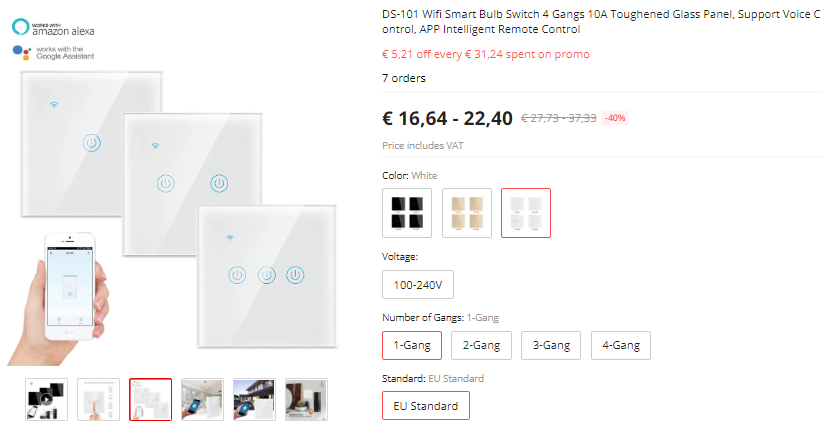View thumbnail of phone in living room
Viewport: 828px width, 433px height.
pos(202,399)
